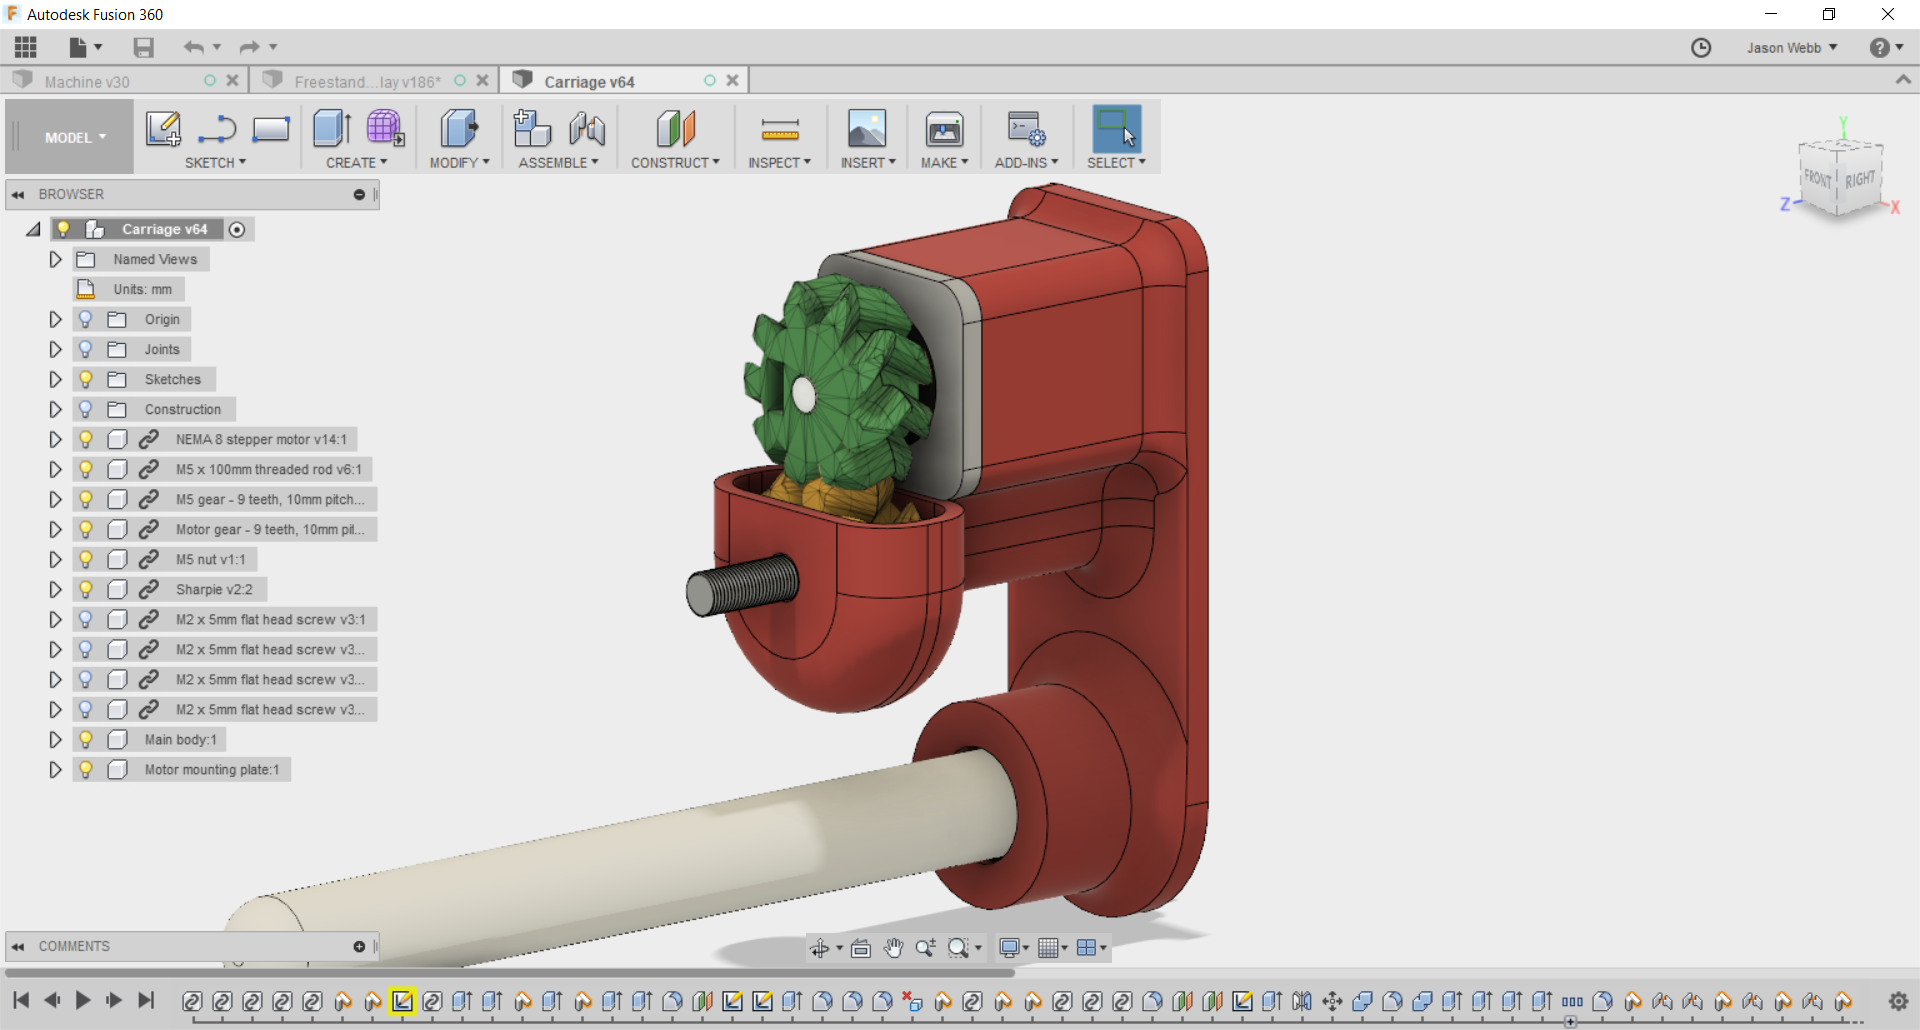
Task: Hide the Main body:1 component
Action: point(86,739)
